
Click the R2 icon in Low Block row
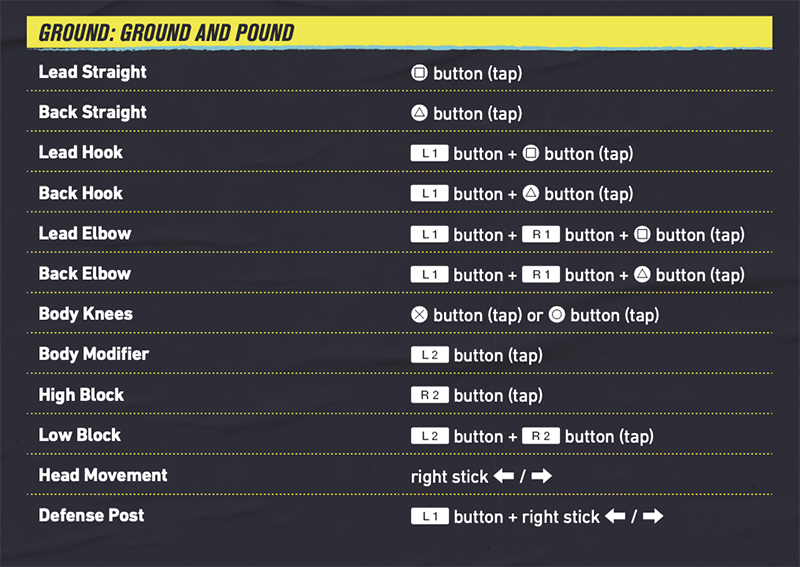pyautogui.click(x=540, y=436)
